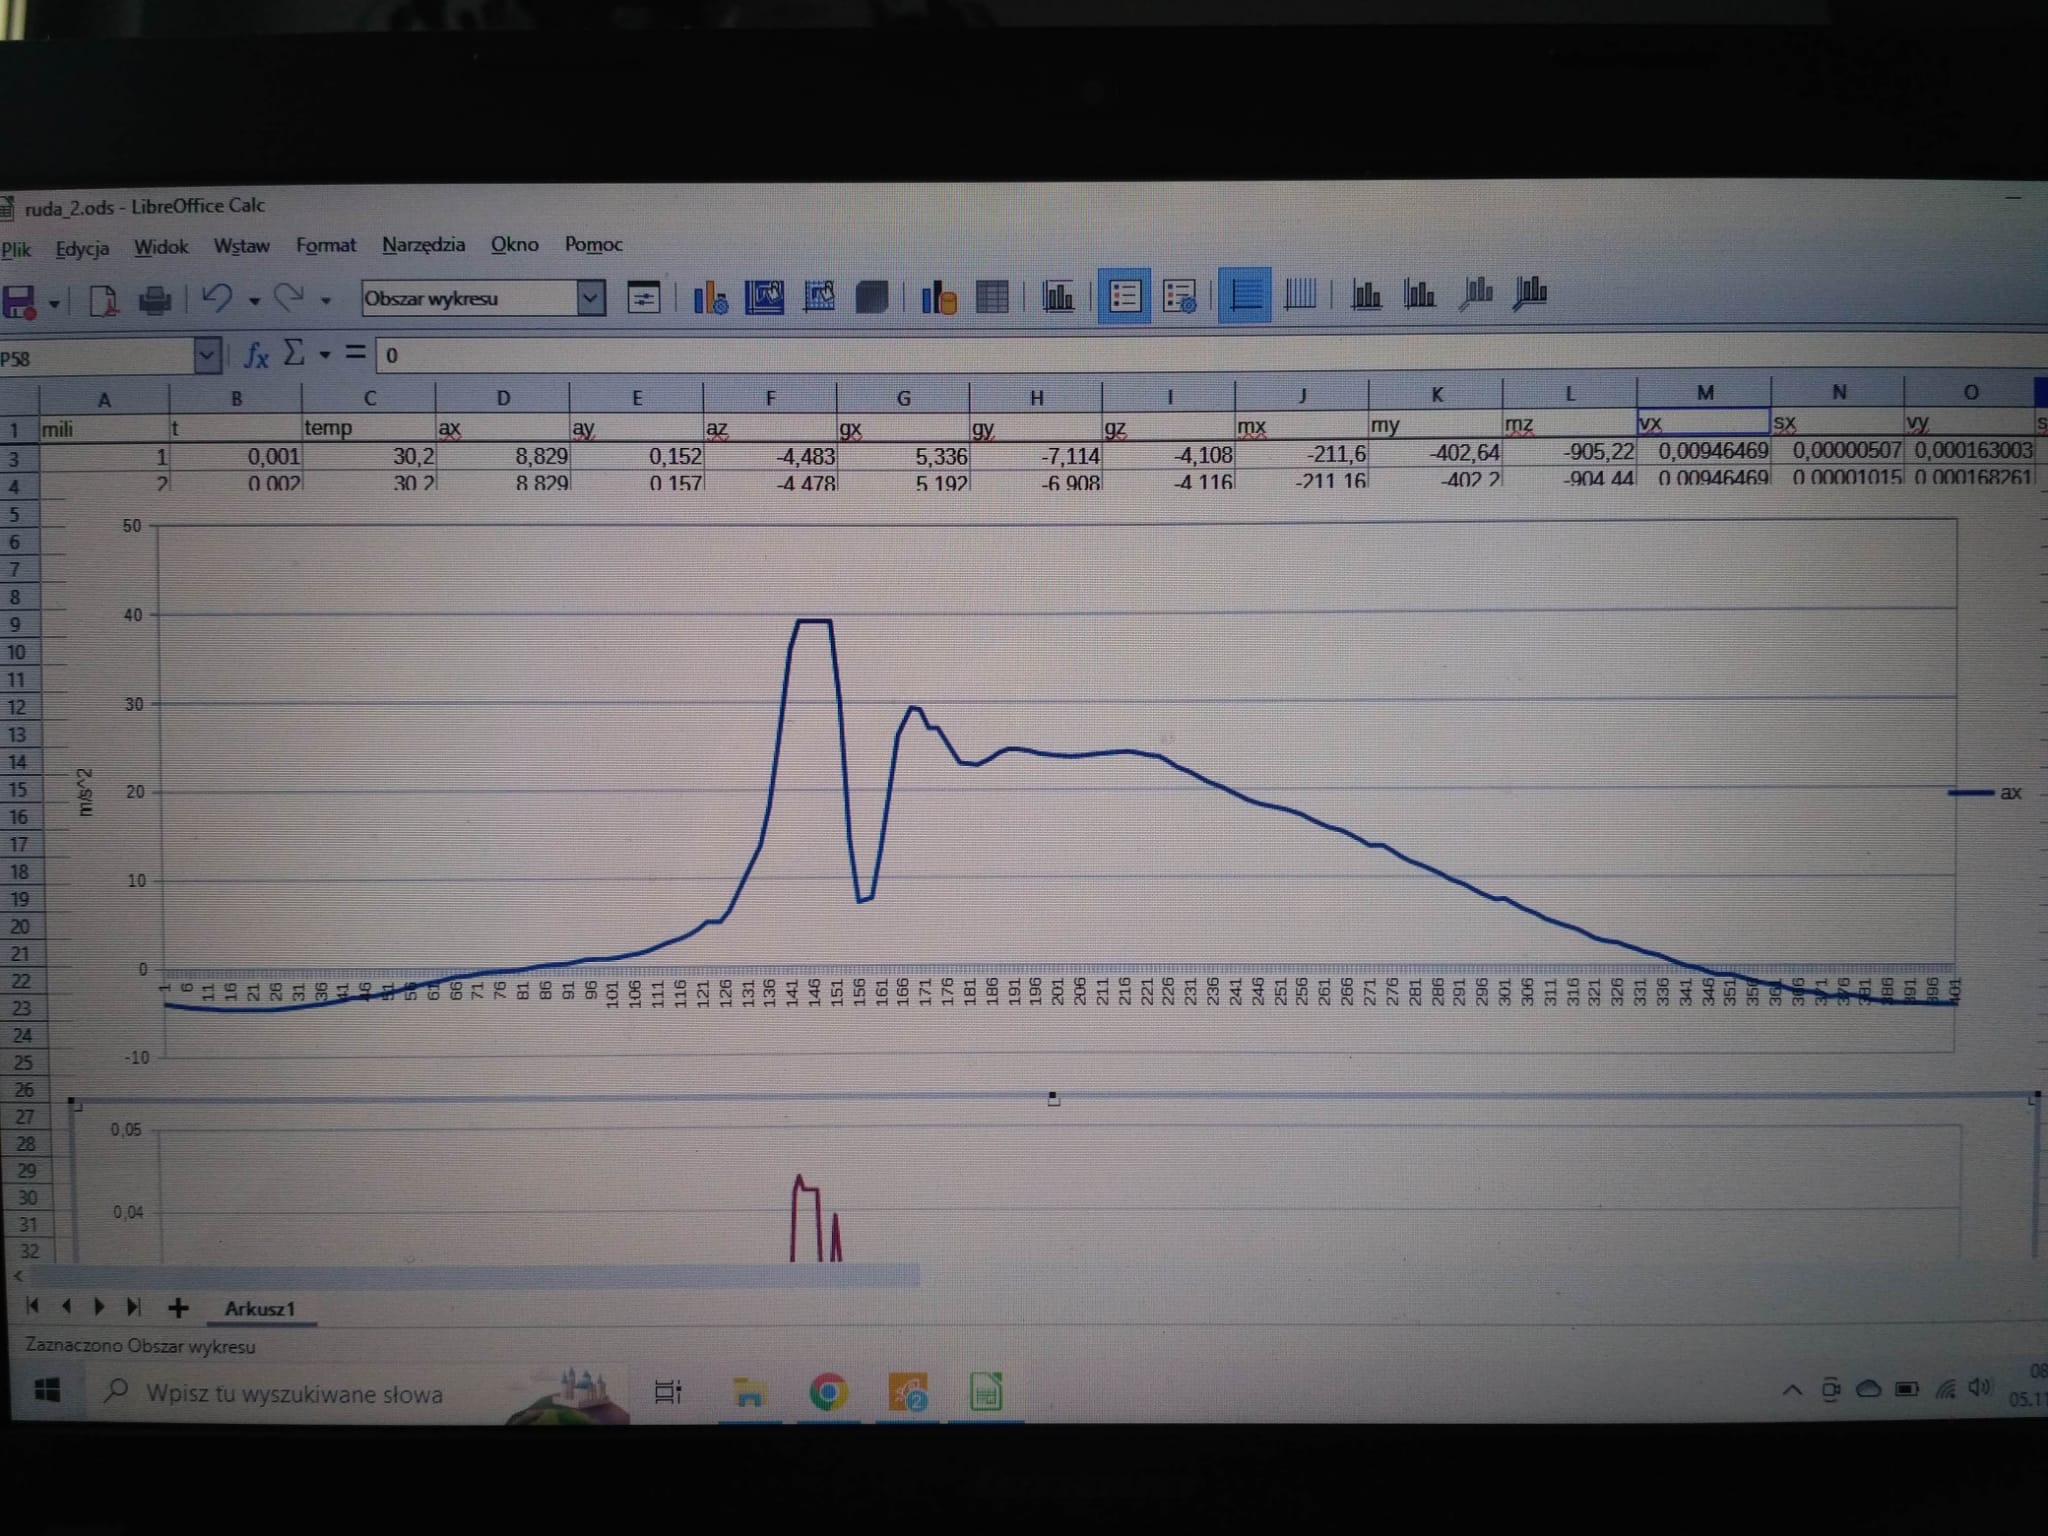
Task: Click the Print icon
Action: (154, 300)
